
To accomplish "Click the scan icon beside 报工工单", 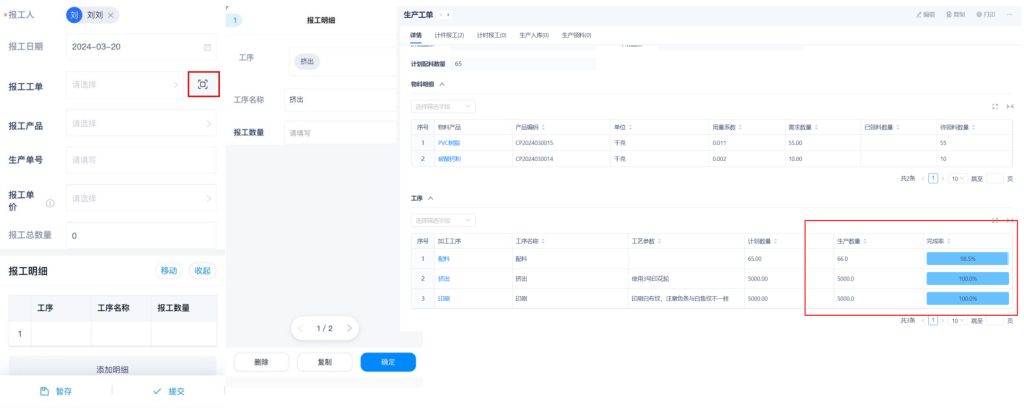I will [x=203, y=85].
